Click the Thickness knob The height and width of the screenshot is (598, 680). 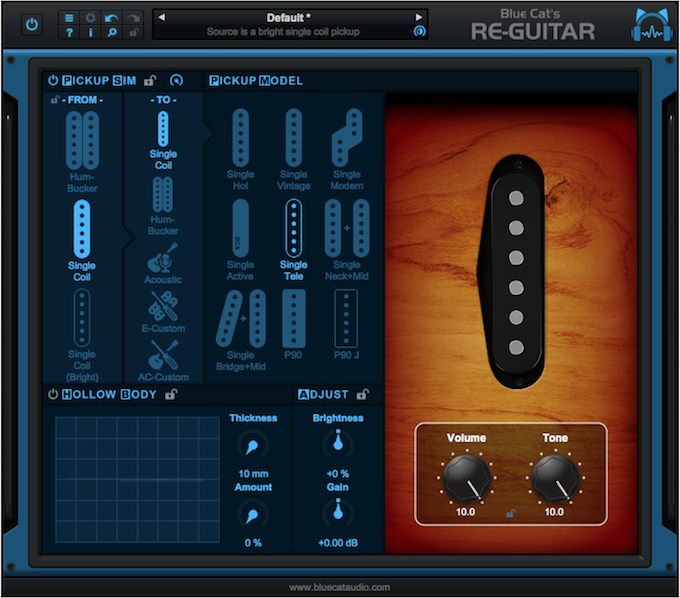coord(253,446)
